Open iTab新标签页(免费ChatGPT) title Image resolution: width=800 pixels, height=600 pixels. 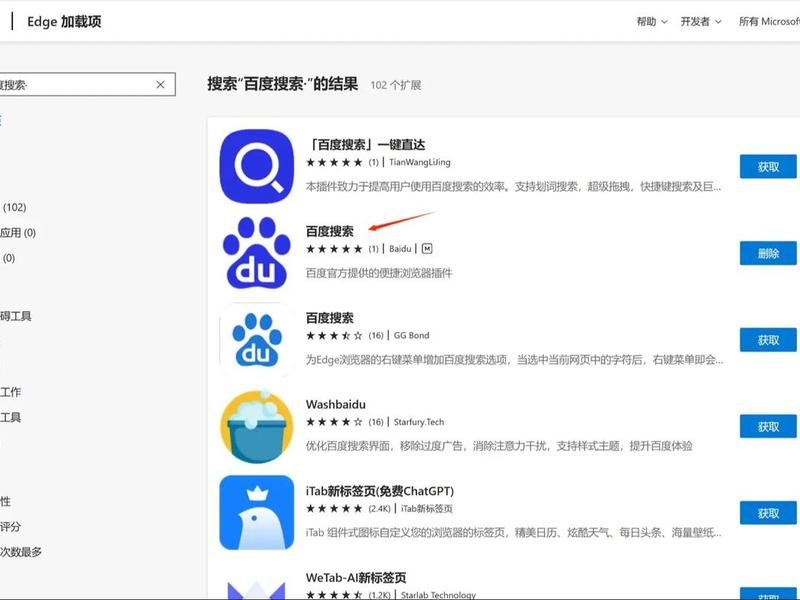[380, 491]
